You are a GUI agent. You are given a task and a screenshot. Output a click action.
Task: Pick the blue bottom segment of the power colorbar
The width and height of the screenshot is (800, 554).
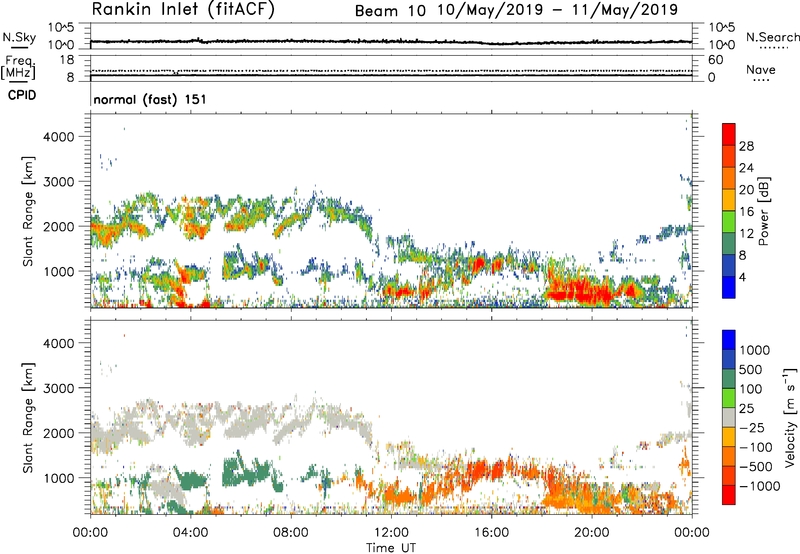(x=729, y=288)
